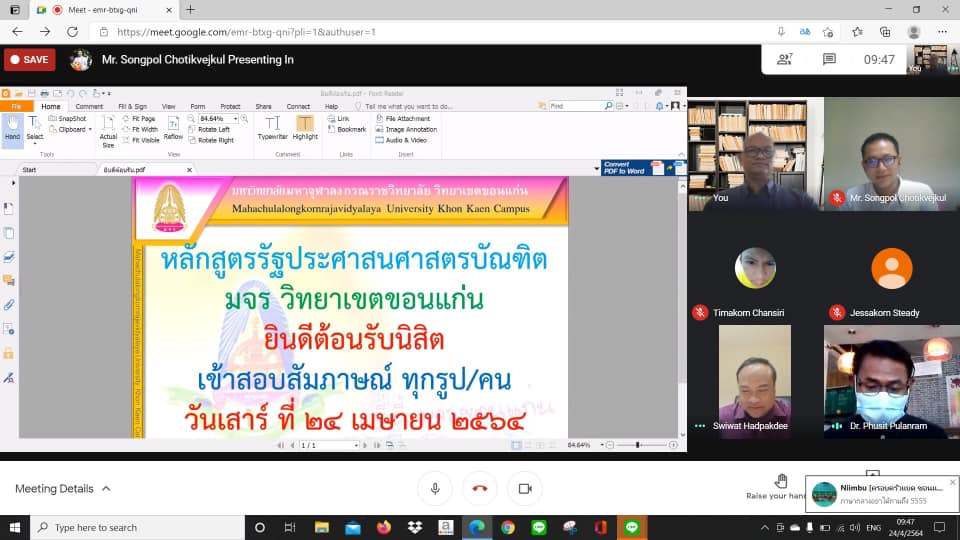The height and width of the screenshot is (540, 960).
Task: Adjust the Foxit zoom slider handle
Action: (x=638, y=445)
